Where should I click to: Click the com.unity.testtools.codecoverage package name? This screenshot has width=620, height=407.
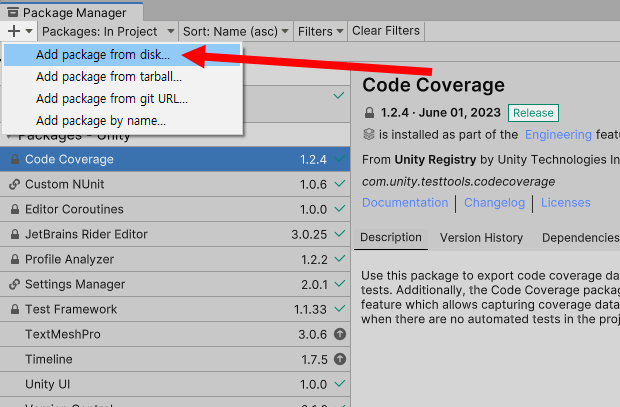(458, 182)
